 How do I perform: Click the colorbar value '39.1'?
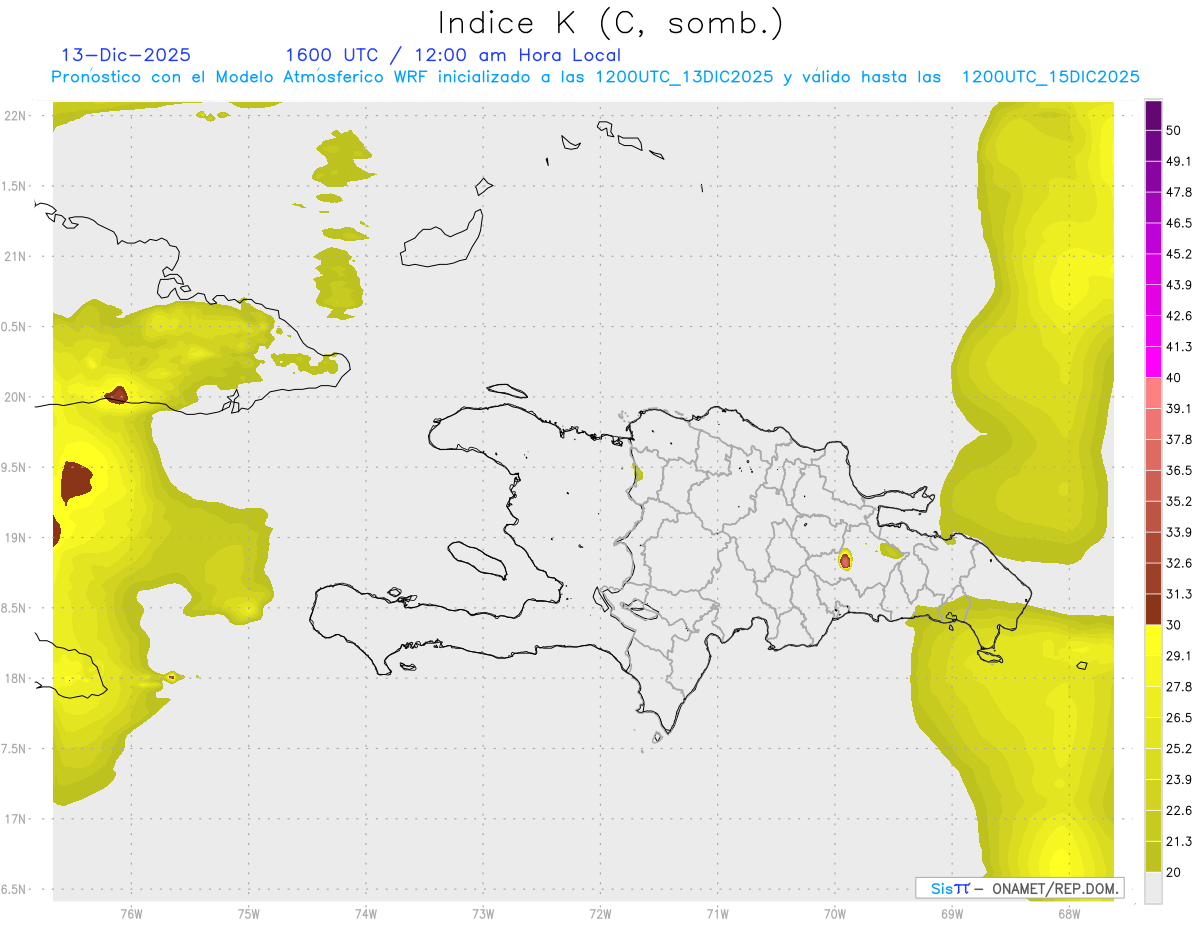pyautogui.click(x=1179, y=408)
